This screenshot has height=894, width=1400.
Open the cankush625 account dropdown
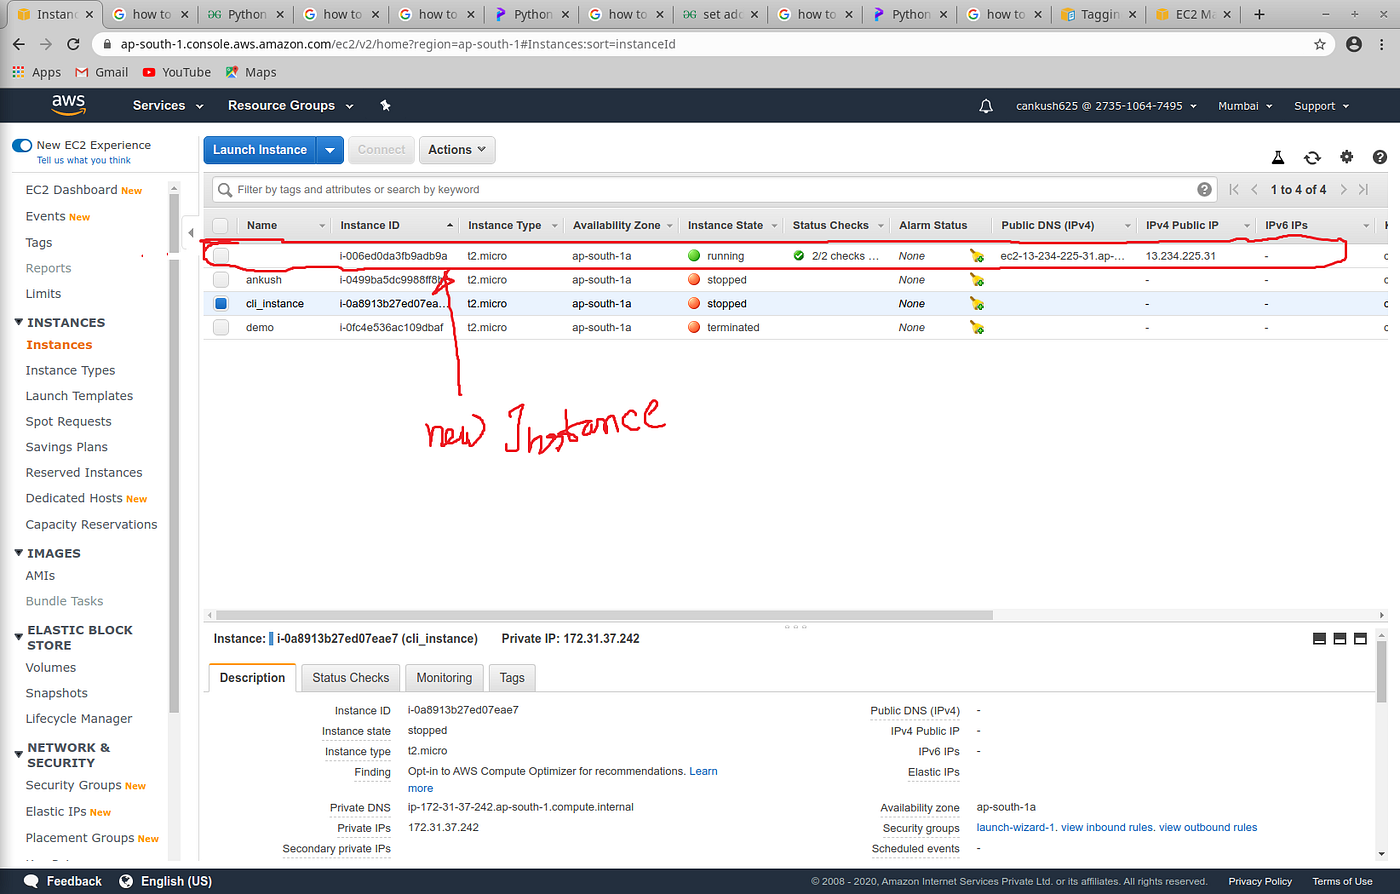point(1106,106)
